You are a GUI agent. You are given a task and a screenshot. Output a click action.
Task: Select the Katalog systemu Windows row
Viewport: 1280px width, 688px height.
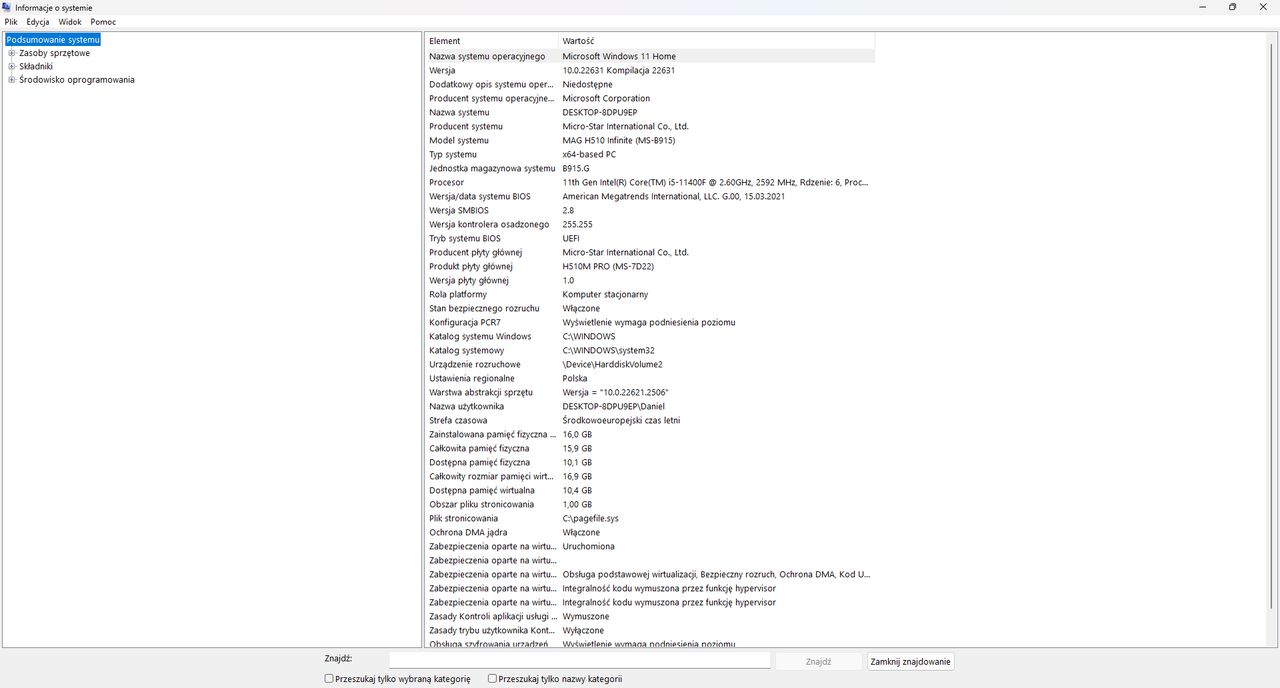[x=650, y=337]
